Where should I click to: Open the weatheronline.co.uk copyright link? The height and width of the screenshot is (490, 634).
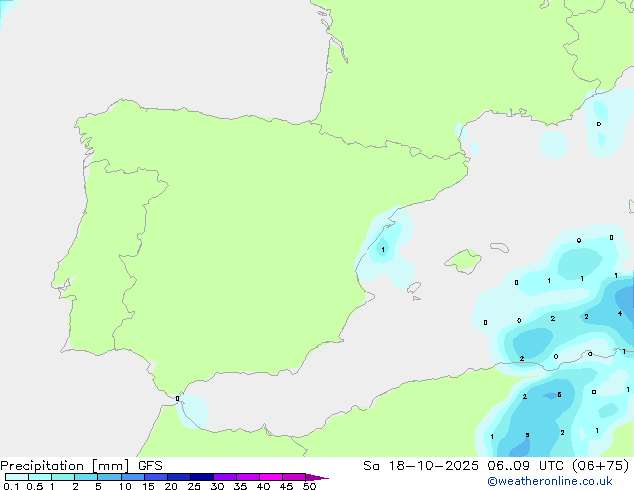pos(550,481)
